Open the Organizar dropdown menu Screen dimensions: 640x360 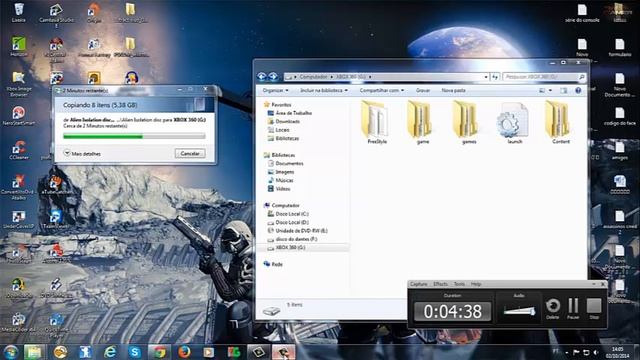point(276,90)
